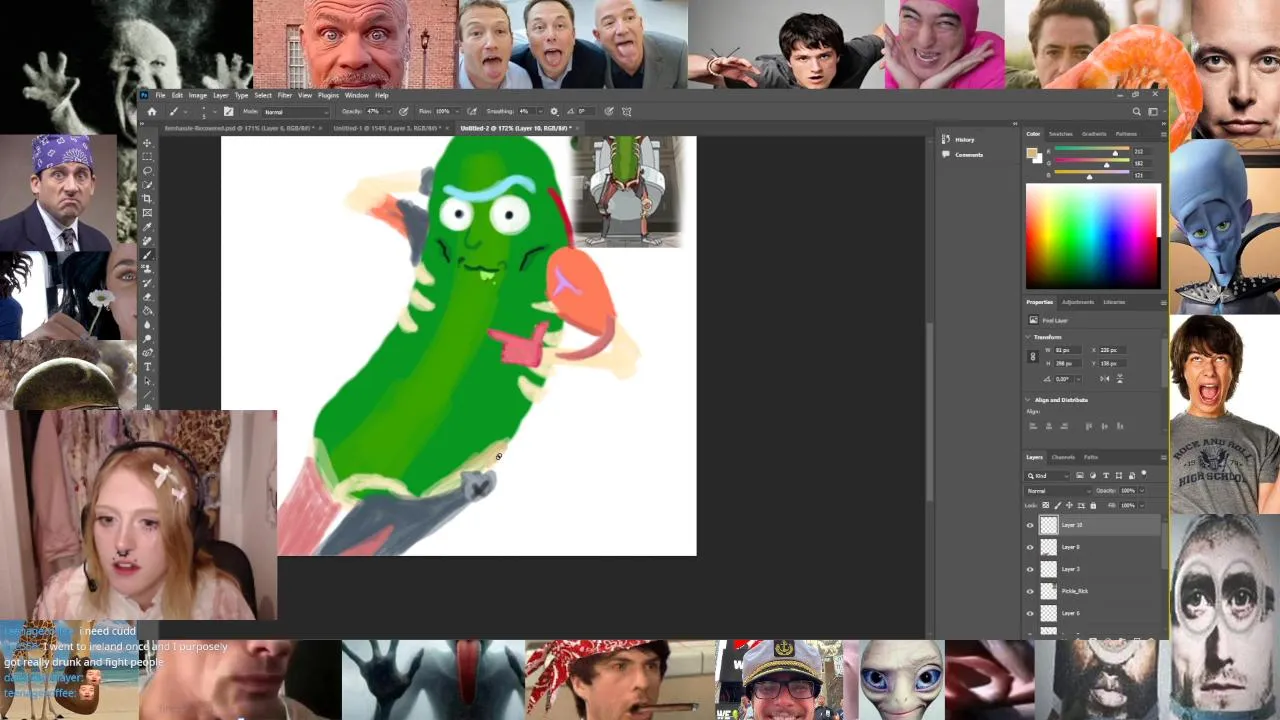The width and height of the screenshot is (1280, 720).
Task: Open layer blend mode Normal dropdown
Action: click(1058, 491)
